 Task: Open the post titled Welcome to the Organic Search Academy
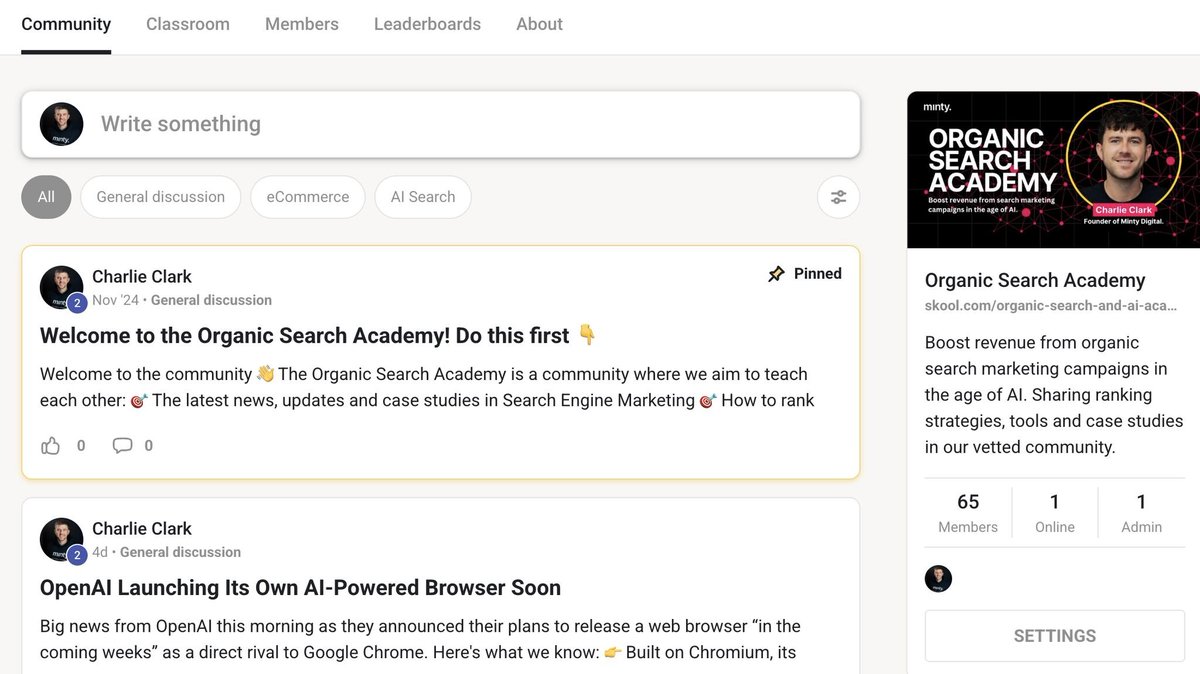318,336
